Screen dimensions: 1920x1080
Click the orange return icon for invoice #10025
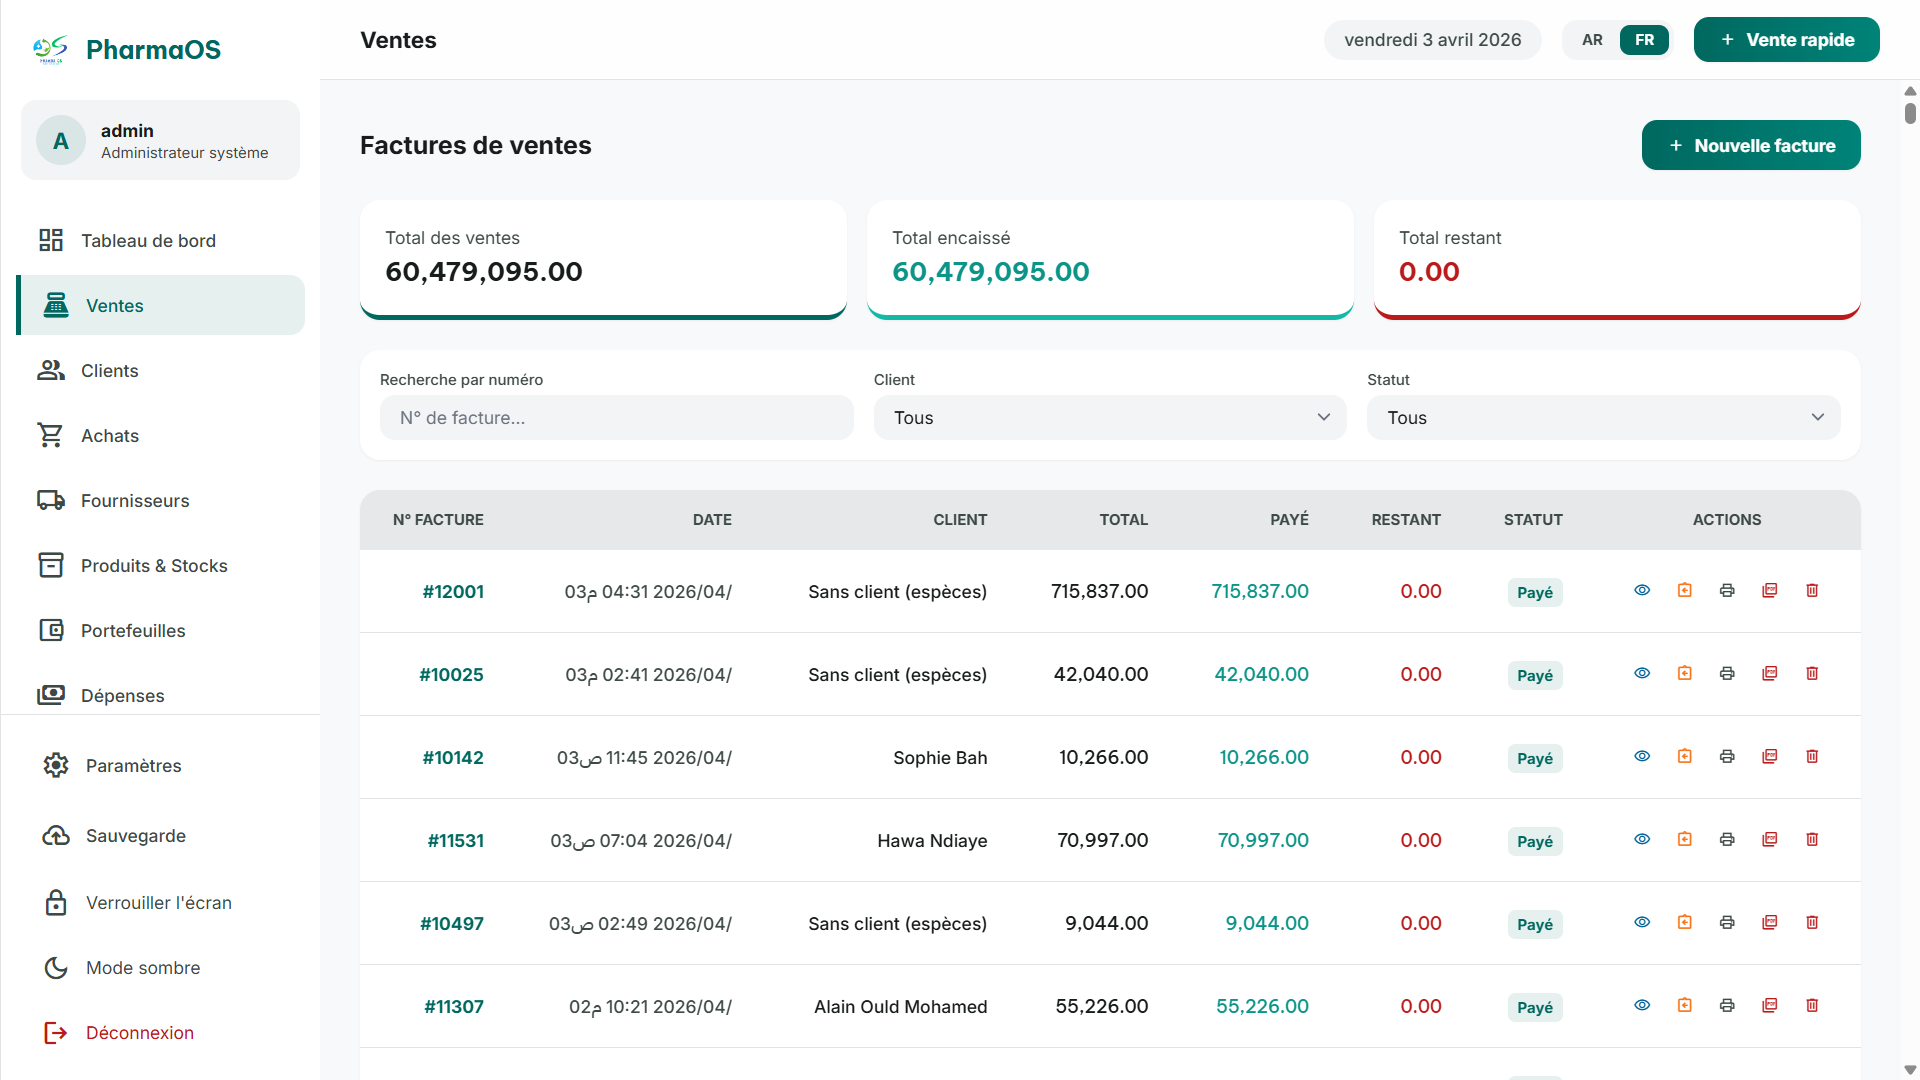1684,674
